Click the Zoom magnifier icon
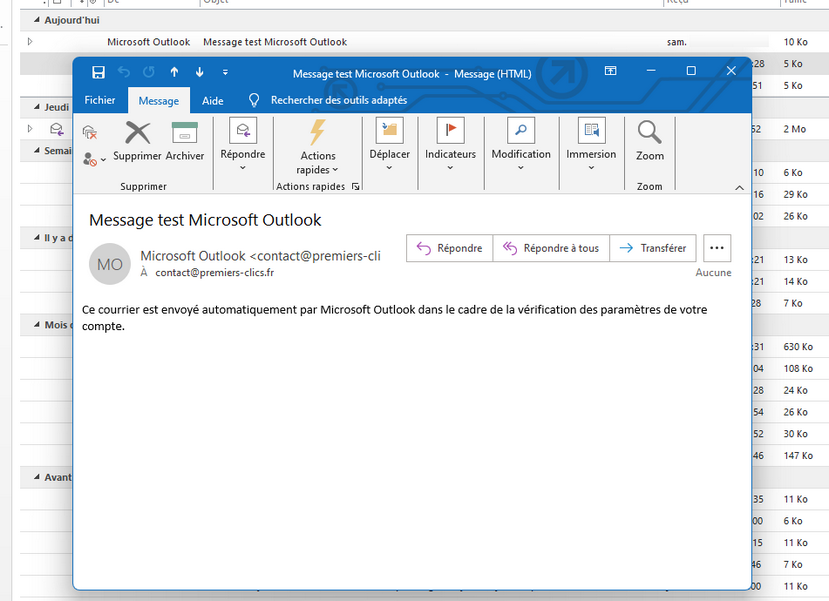 (x=649, y=132)
